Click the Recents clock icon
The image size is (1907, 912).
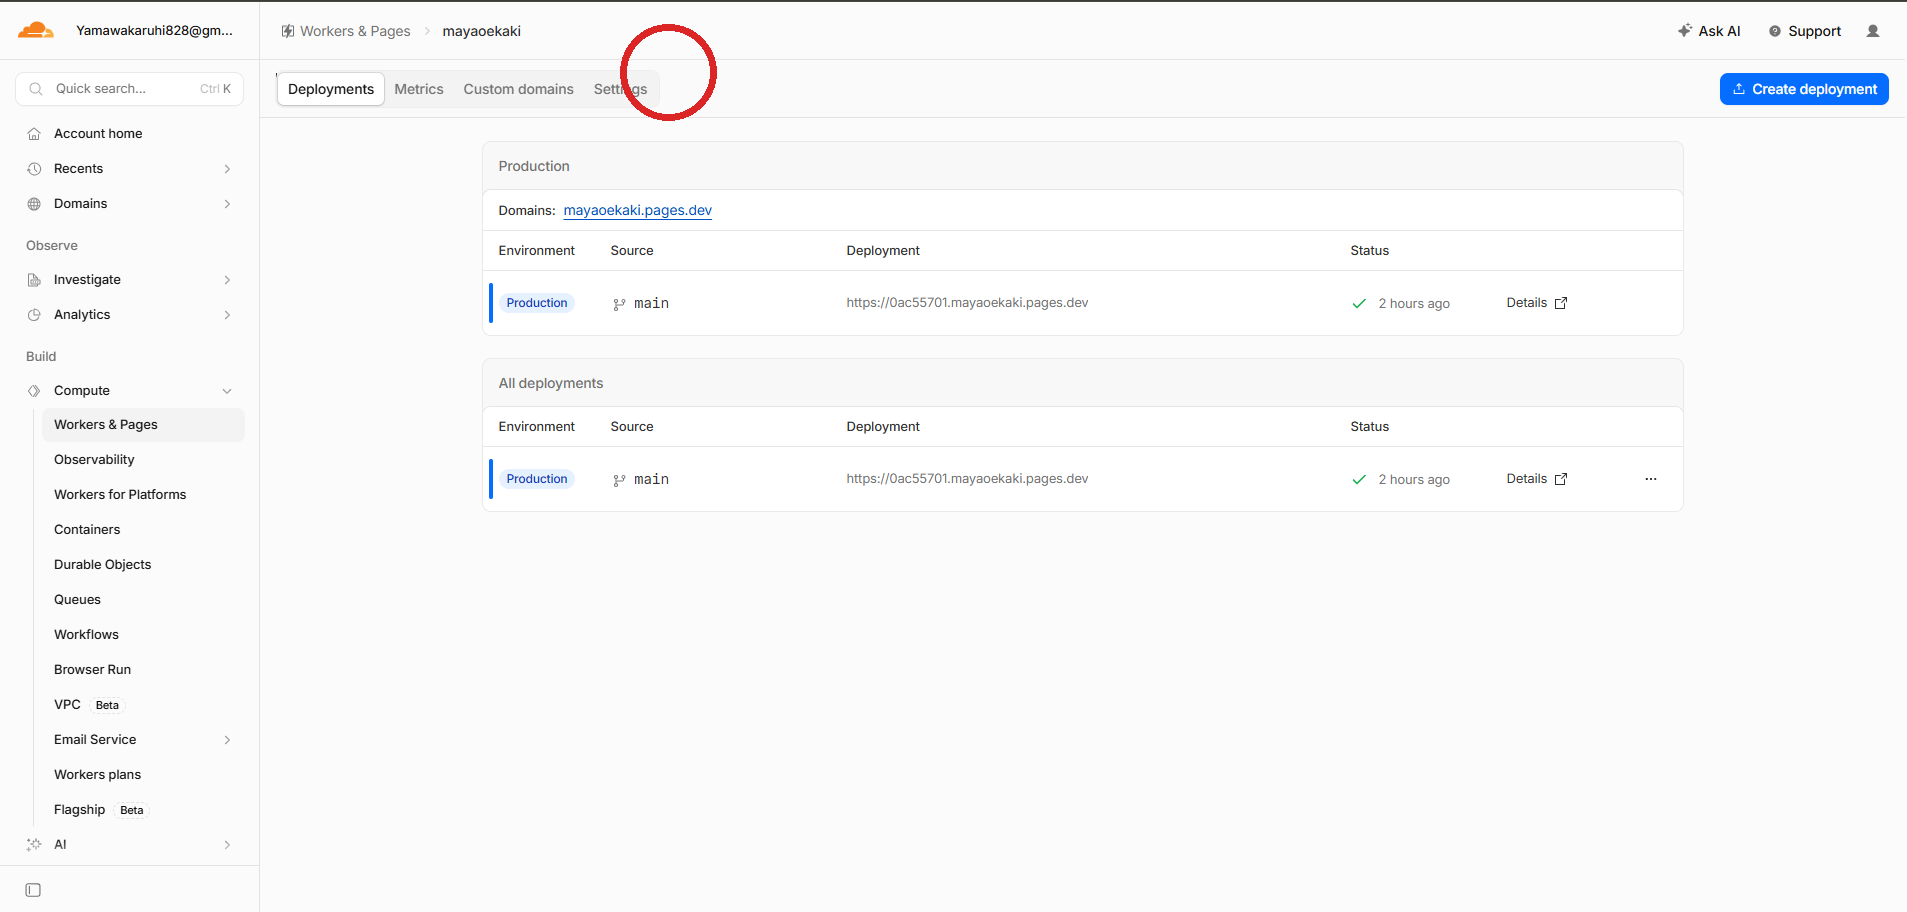pos(34,169)
